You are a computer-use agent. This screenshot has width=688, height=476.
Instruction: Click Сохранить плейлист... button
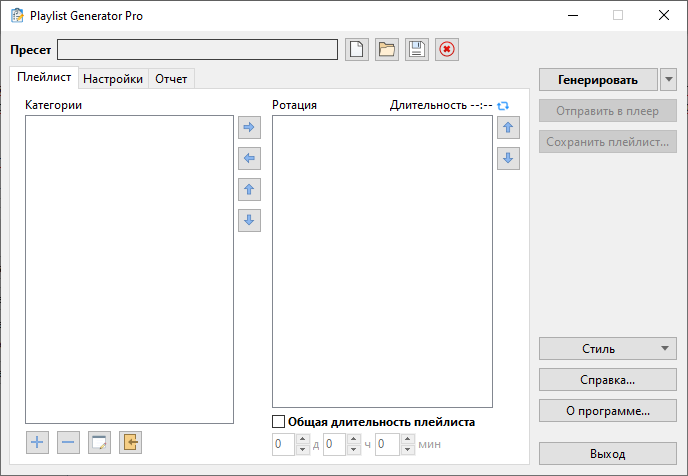tap(608, 142)
